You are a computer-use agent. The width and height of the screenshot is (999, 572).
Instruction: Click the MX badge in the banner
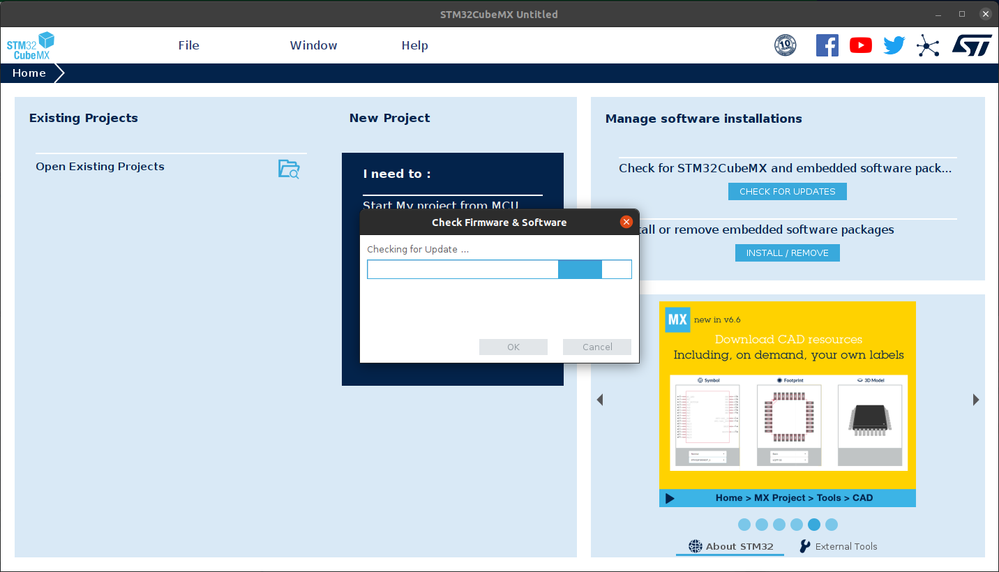click(x=677, y=320)
